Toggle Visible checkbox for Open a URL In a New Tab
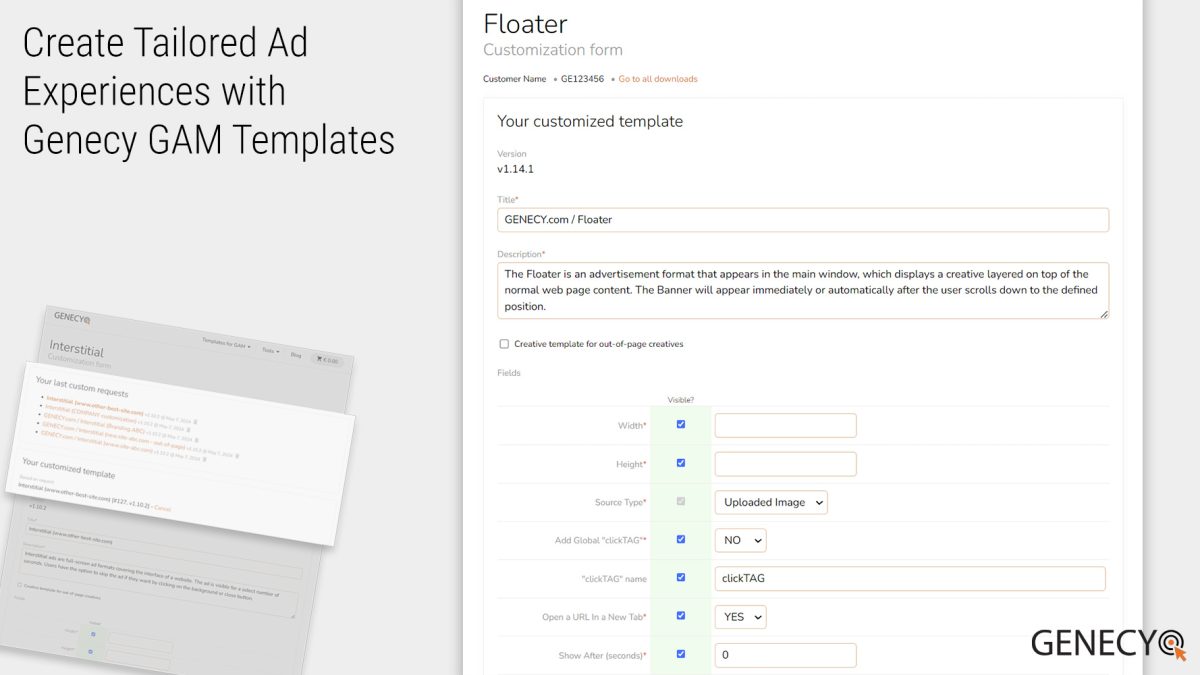Screen dimensions: 1200x675 [x=681, y=616]
